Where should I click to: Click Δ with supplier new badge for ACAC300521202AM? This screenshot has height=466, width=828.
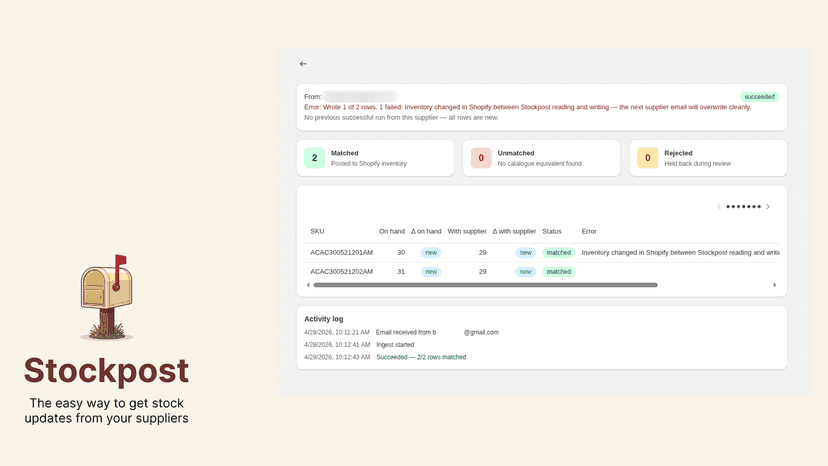[525, 272]
